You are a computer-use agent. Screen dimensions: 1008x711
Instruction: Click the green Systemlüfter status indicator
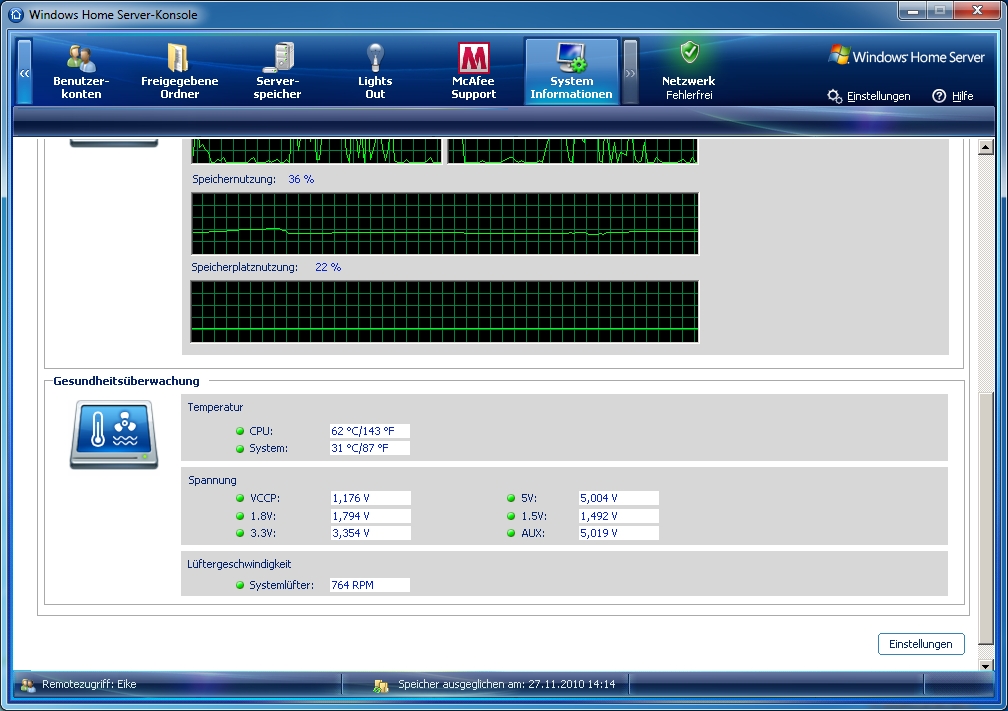coord(240,585)
